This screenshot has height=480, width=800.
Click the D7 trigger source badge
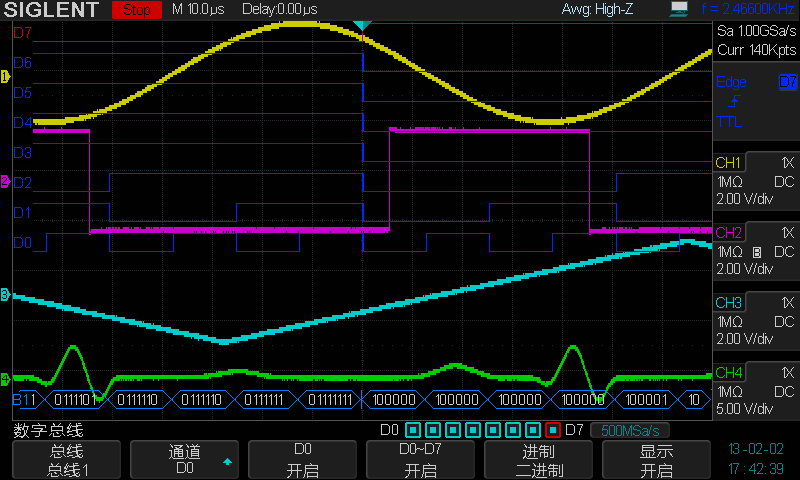coord(788,81)
